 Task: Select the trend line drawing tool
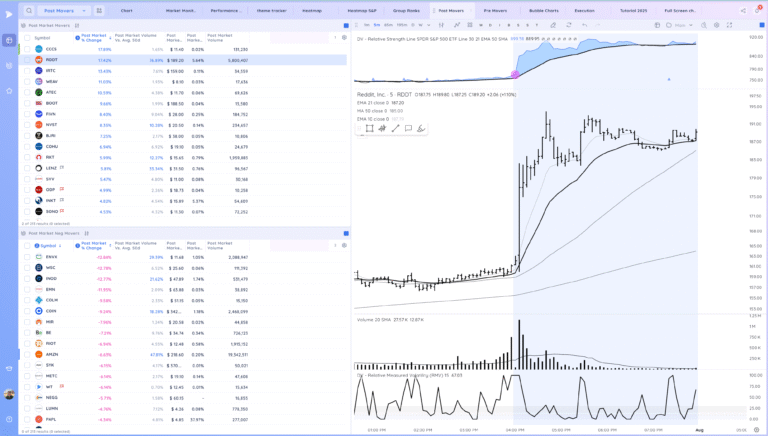(395, 128)
